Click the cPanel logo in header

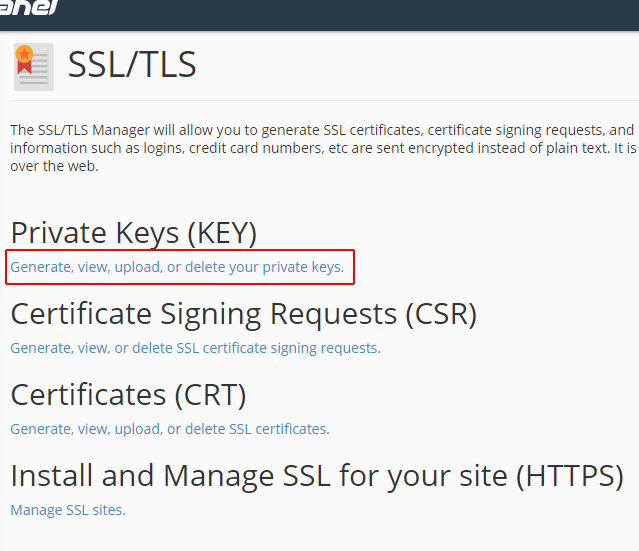(x=29, y=7)
